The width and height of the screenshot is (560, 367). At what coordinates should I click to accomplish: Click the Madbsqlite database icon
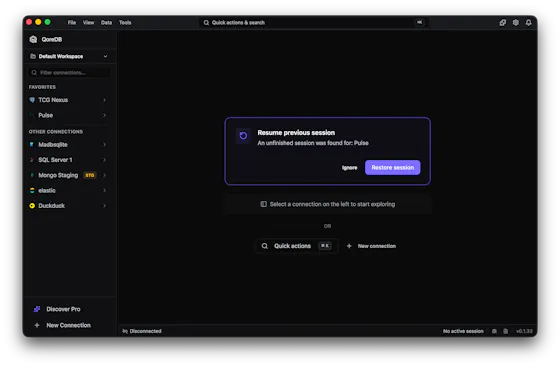coord(32,145)
